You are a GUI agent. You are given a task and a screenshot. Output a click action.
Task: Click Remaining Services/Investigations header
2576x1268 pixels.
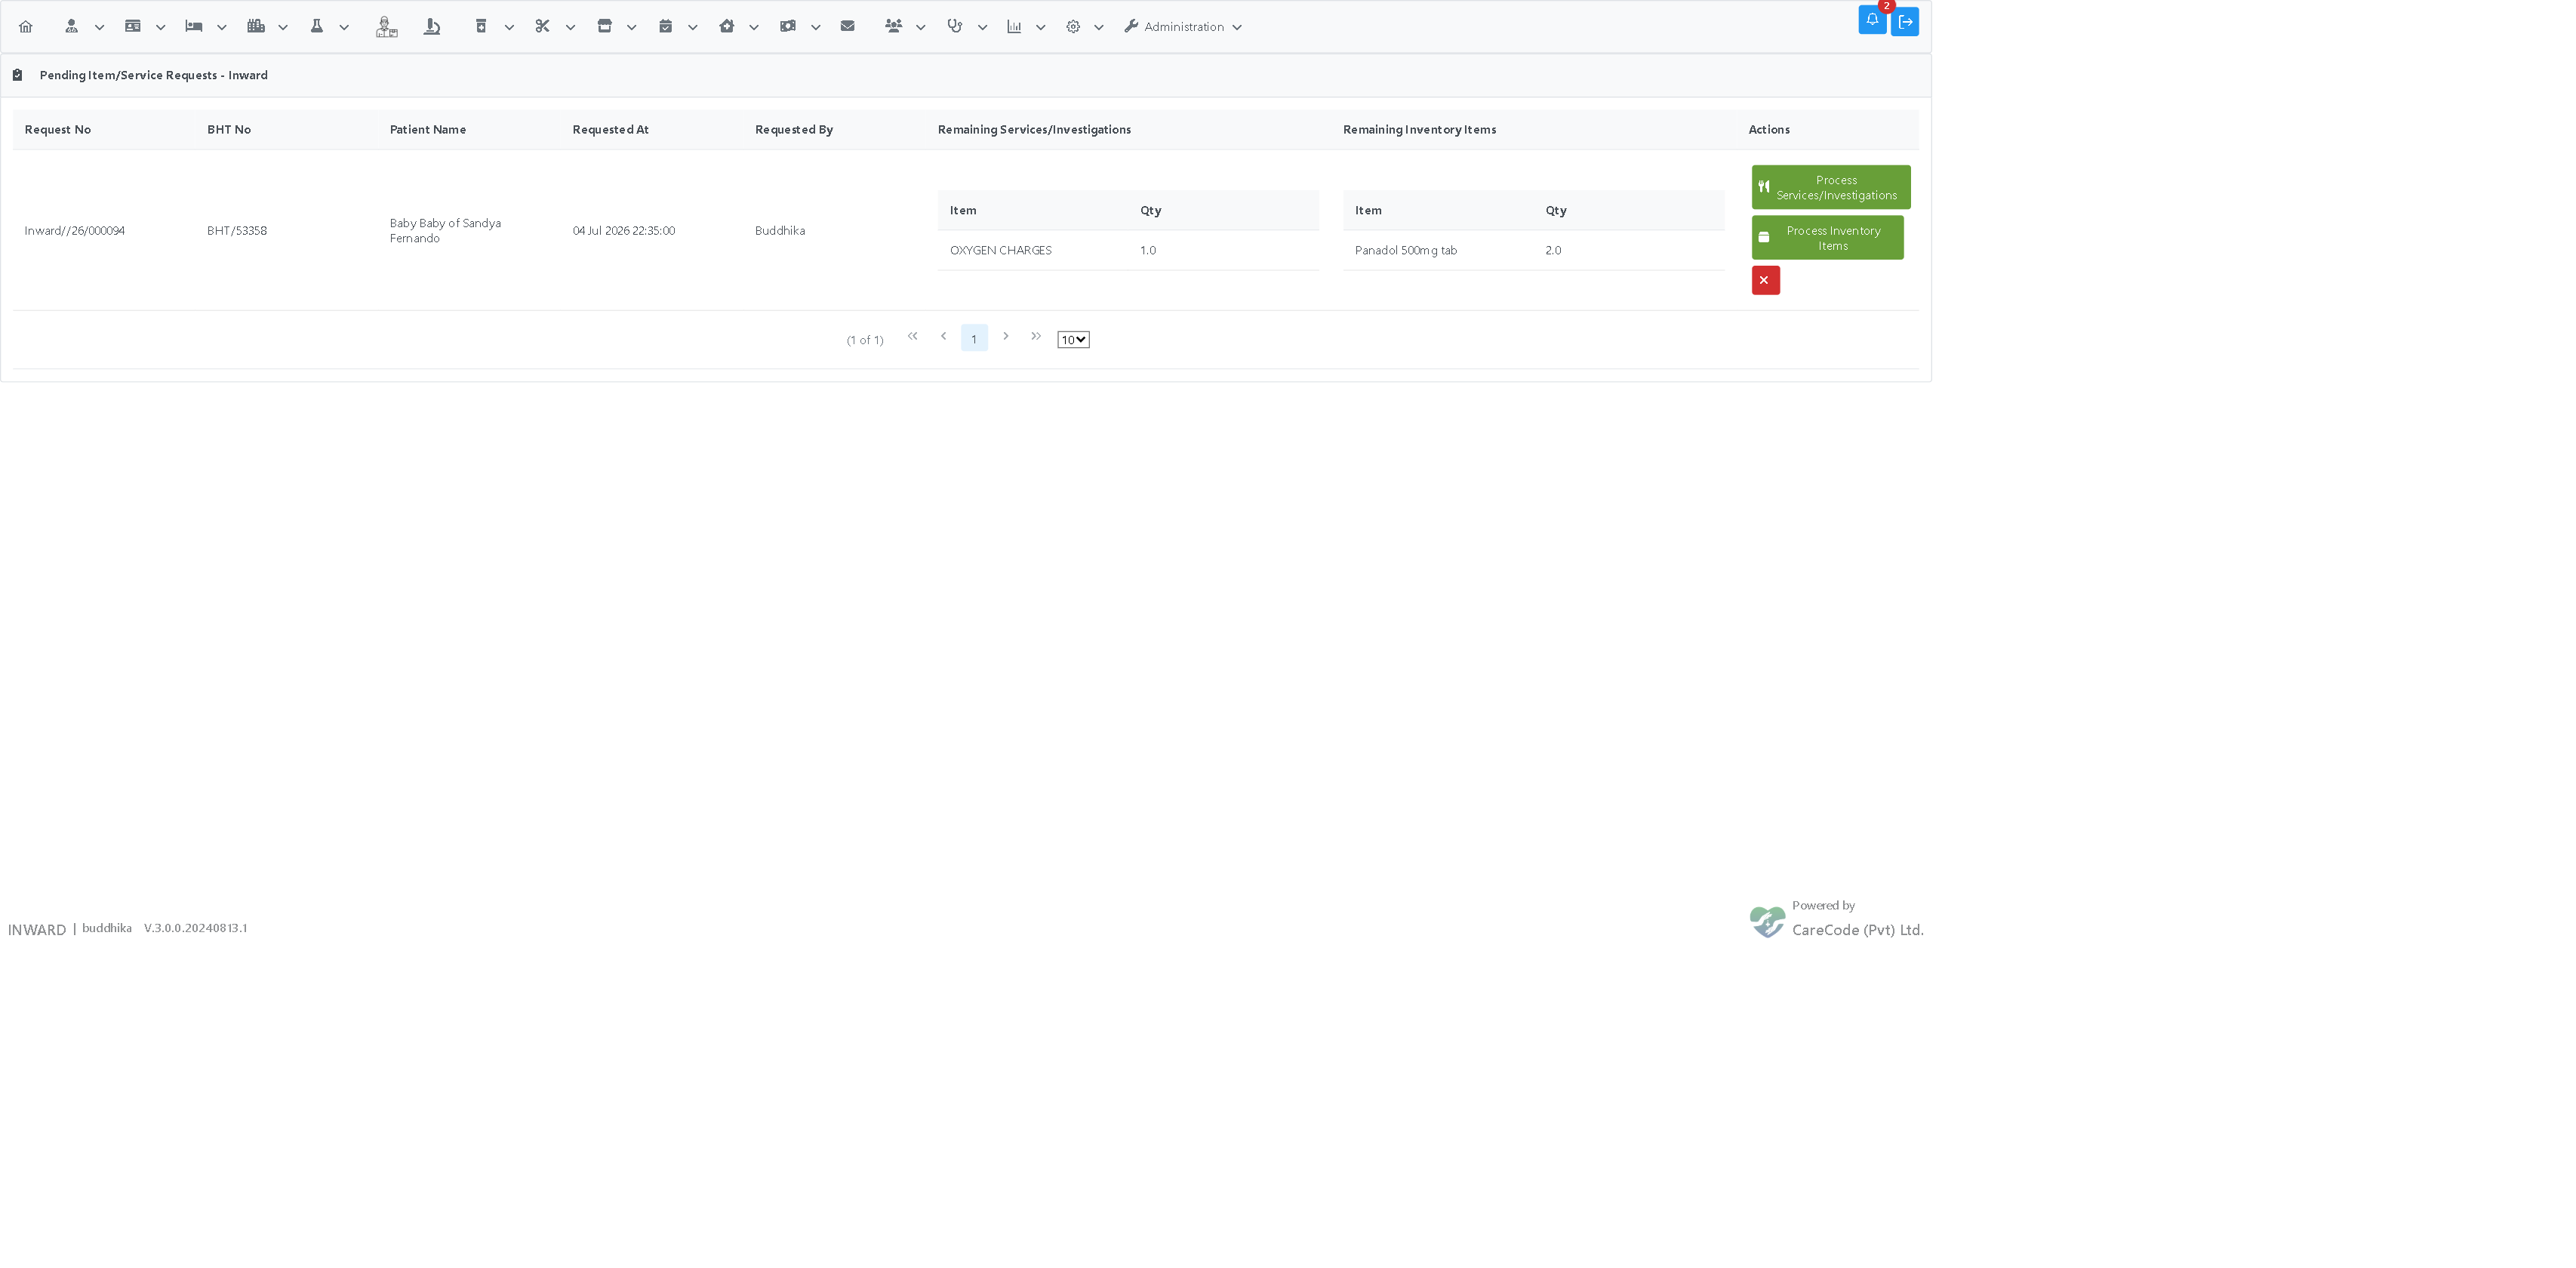click(x=1034, y=130)
